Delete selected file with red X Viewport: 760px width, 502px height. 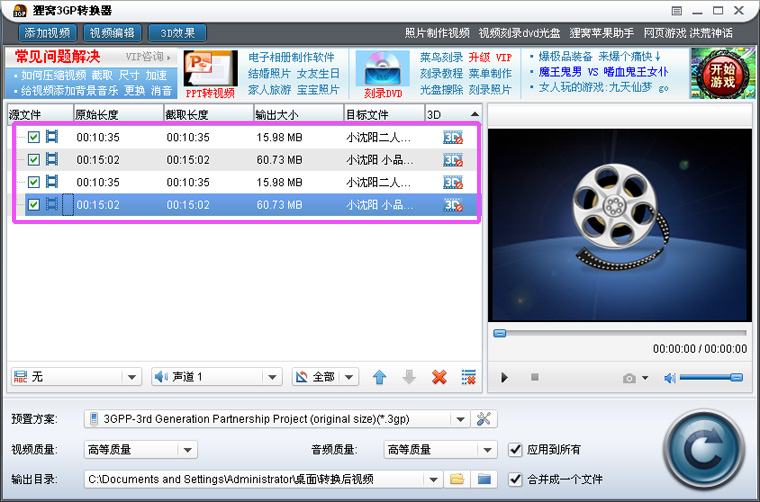(439, 377)
